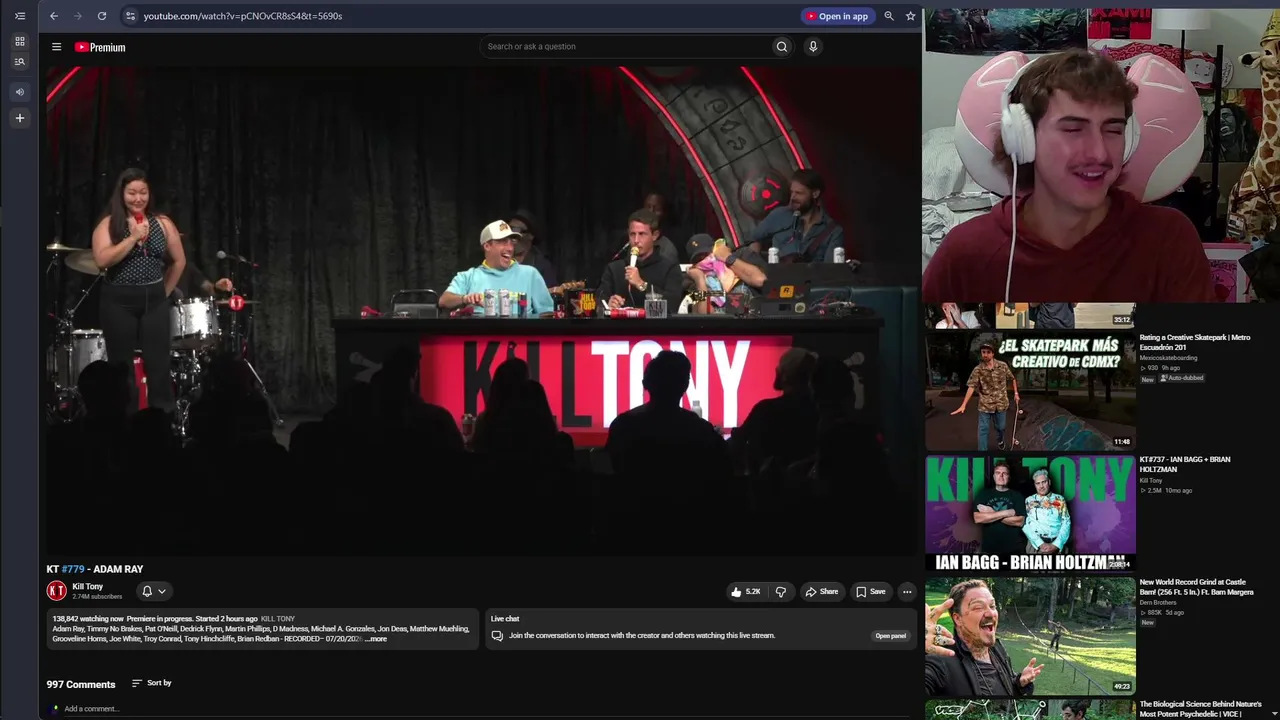The width and height of the screenshot is (1280, 720).
Task: Click the zoom magnifier icon in address bar
Action: (x=889, y=16)
